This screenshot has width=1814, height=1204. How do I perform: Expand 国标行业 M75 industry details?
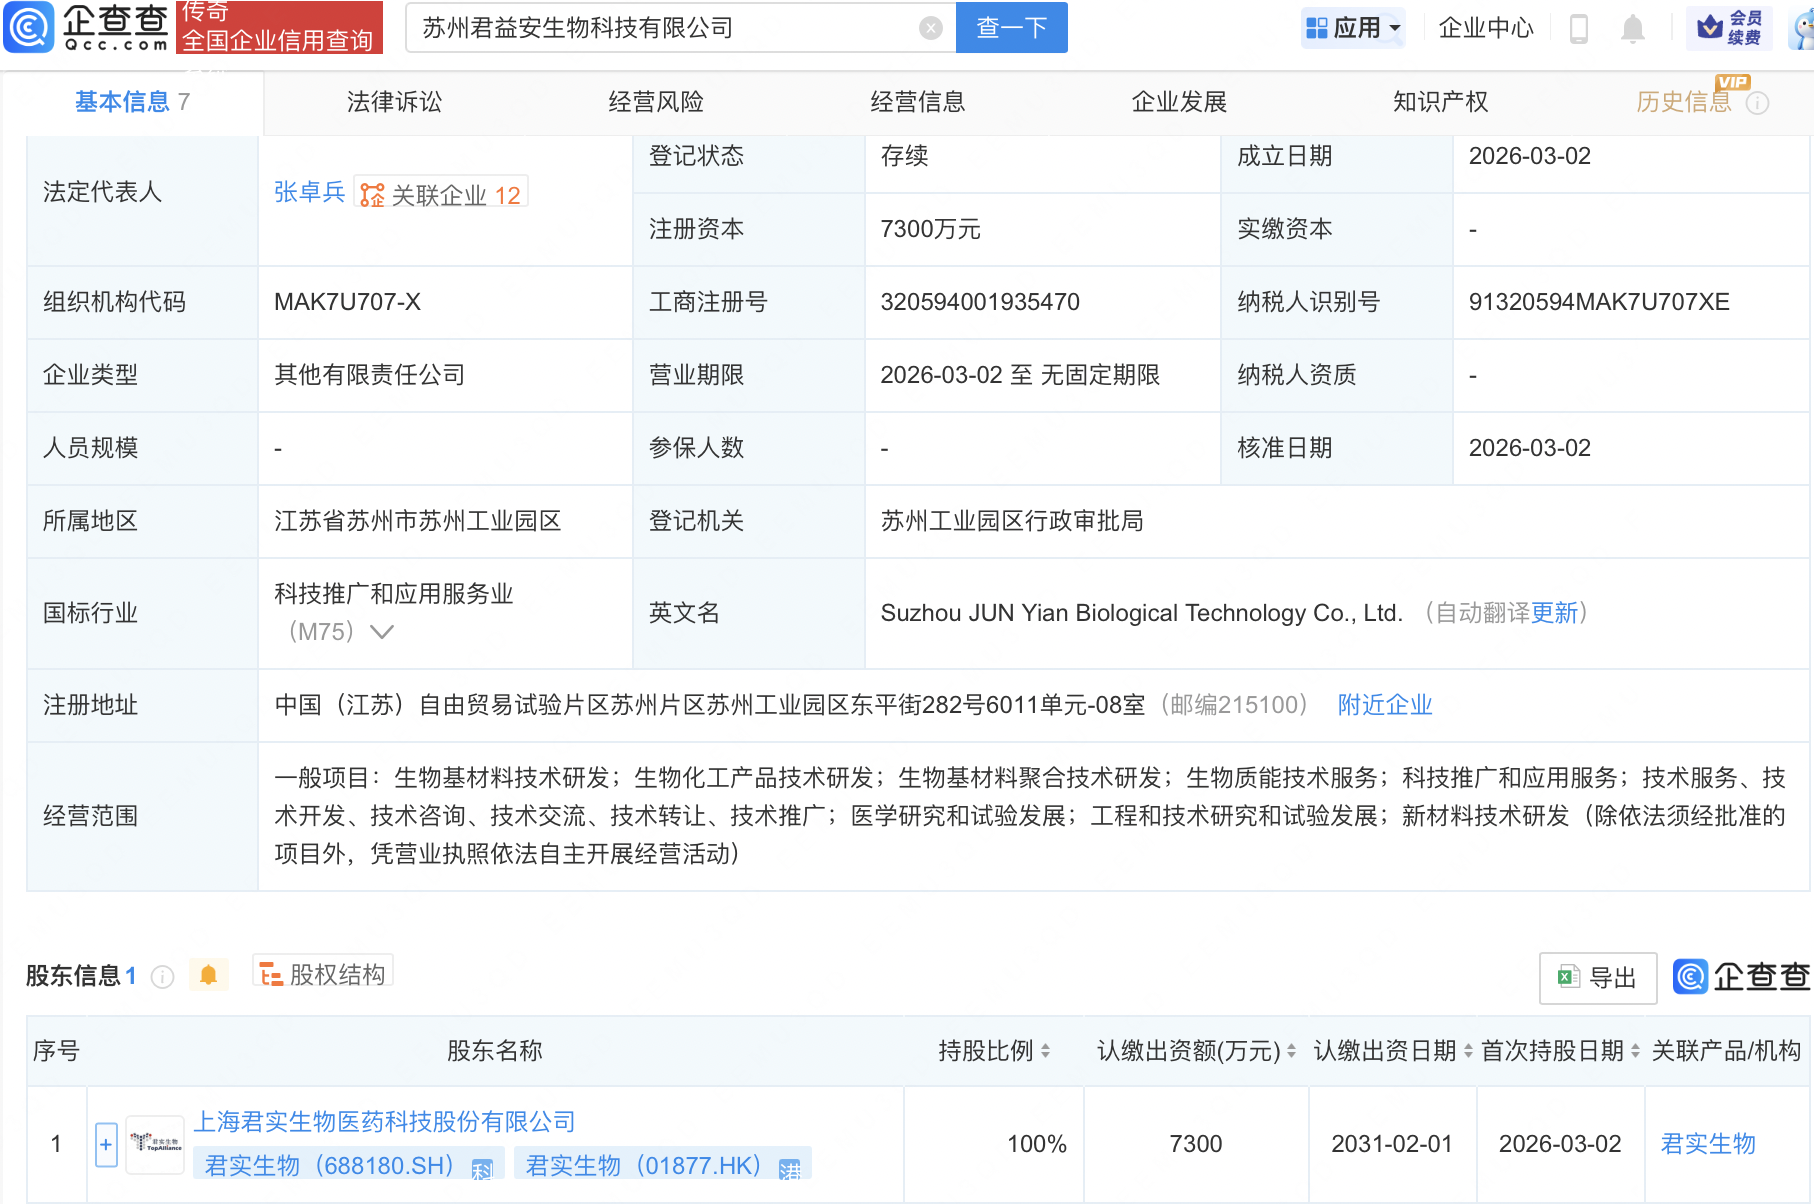[383, 632]
